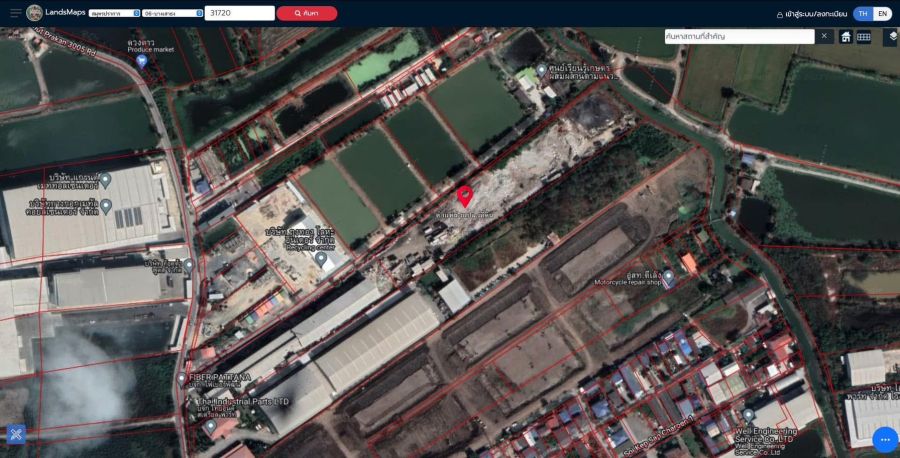This screenshot has height=458, width=900.
Task: Click the home icon next to place search
Action: click(x=846, y=37)
